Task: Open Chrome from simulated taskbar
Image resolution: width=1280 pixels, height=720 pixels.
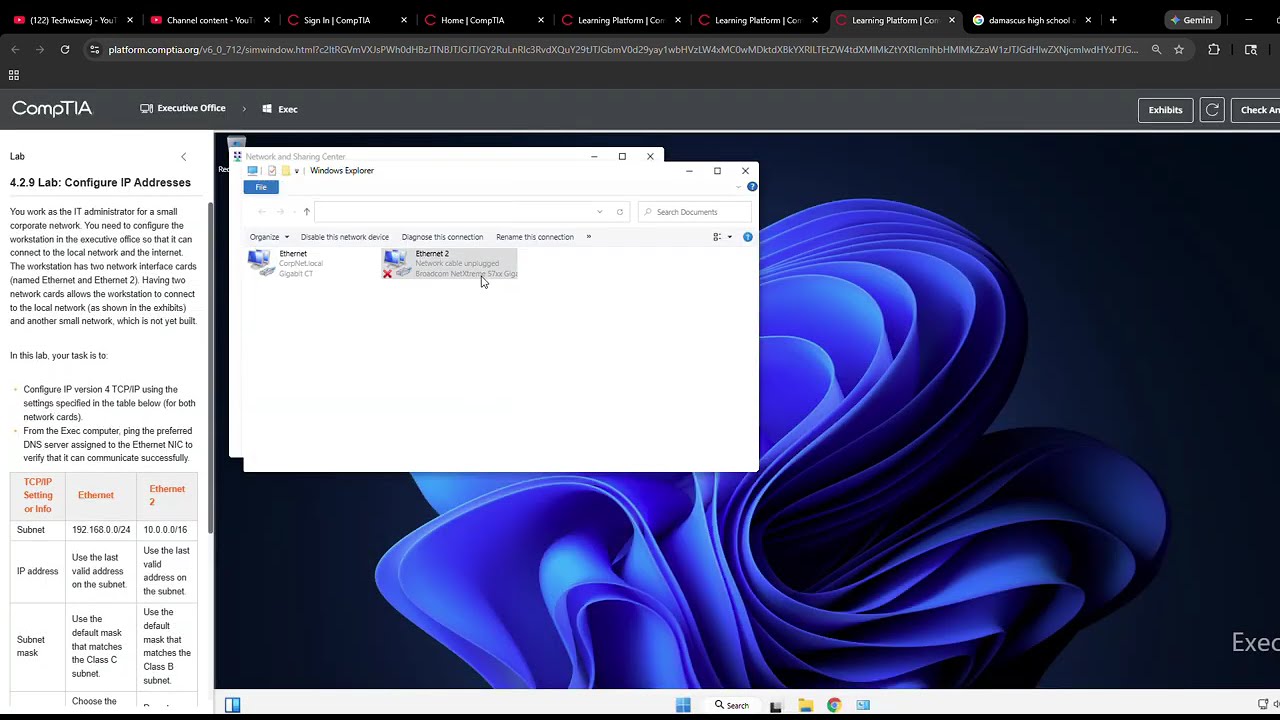Action: [834, 705]
